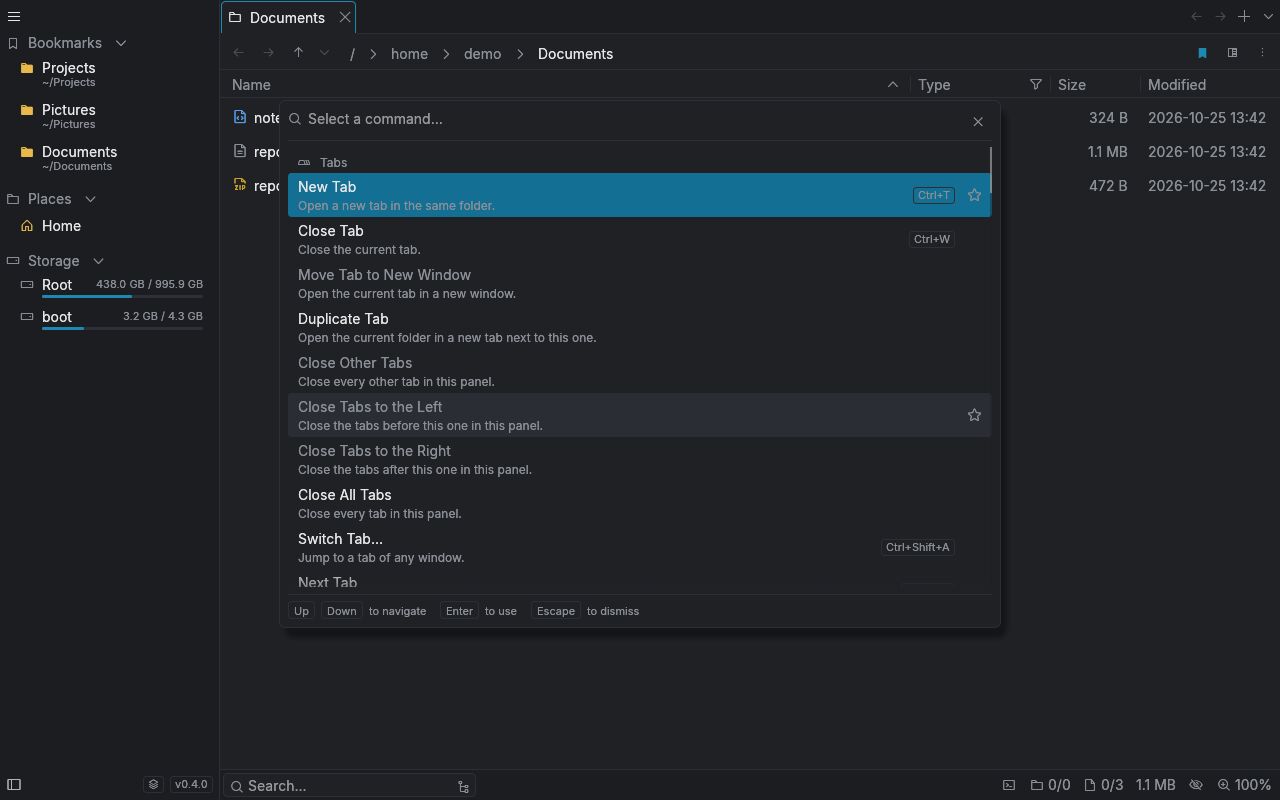
Task: Add a new tab with the plus icon
Action: pyautogui.click(x=1244, y=17)
